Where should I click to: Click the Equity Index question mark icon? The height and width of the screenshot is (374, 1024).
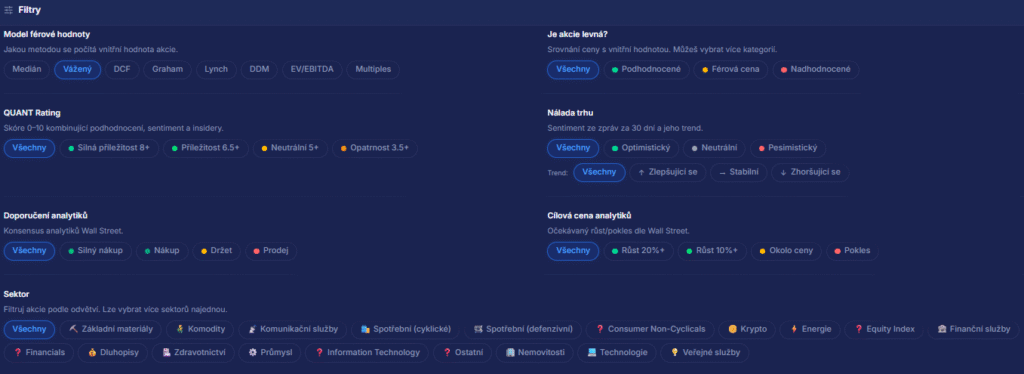pyautogui.click(x=858, y=330)
